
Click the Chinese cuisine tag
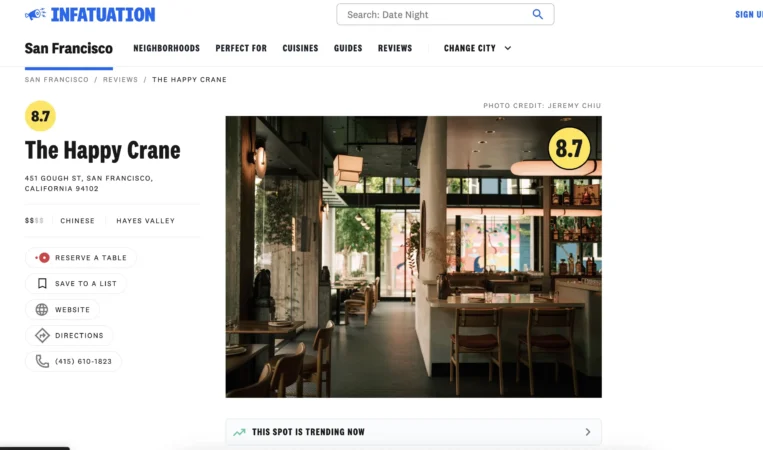(x=77, y=221)
